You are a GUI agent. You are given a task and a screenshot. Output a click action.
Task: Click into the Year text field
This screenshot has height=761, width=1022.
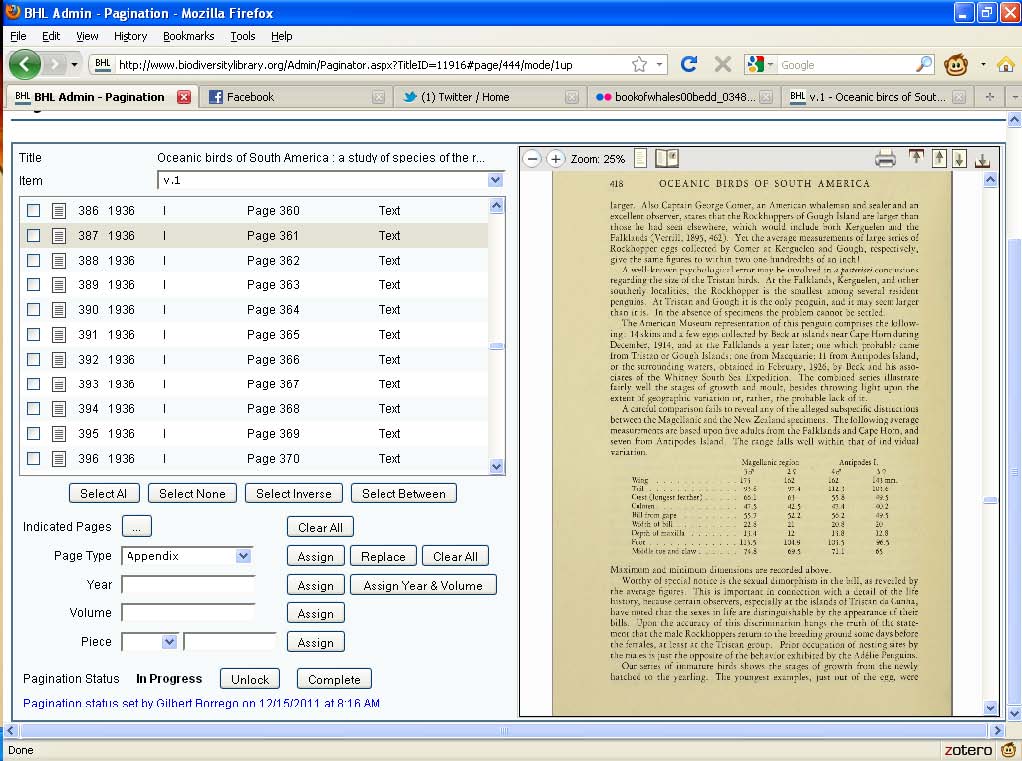pos(188,585)
